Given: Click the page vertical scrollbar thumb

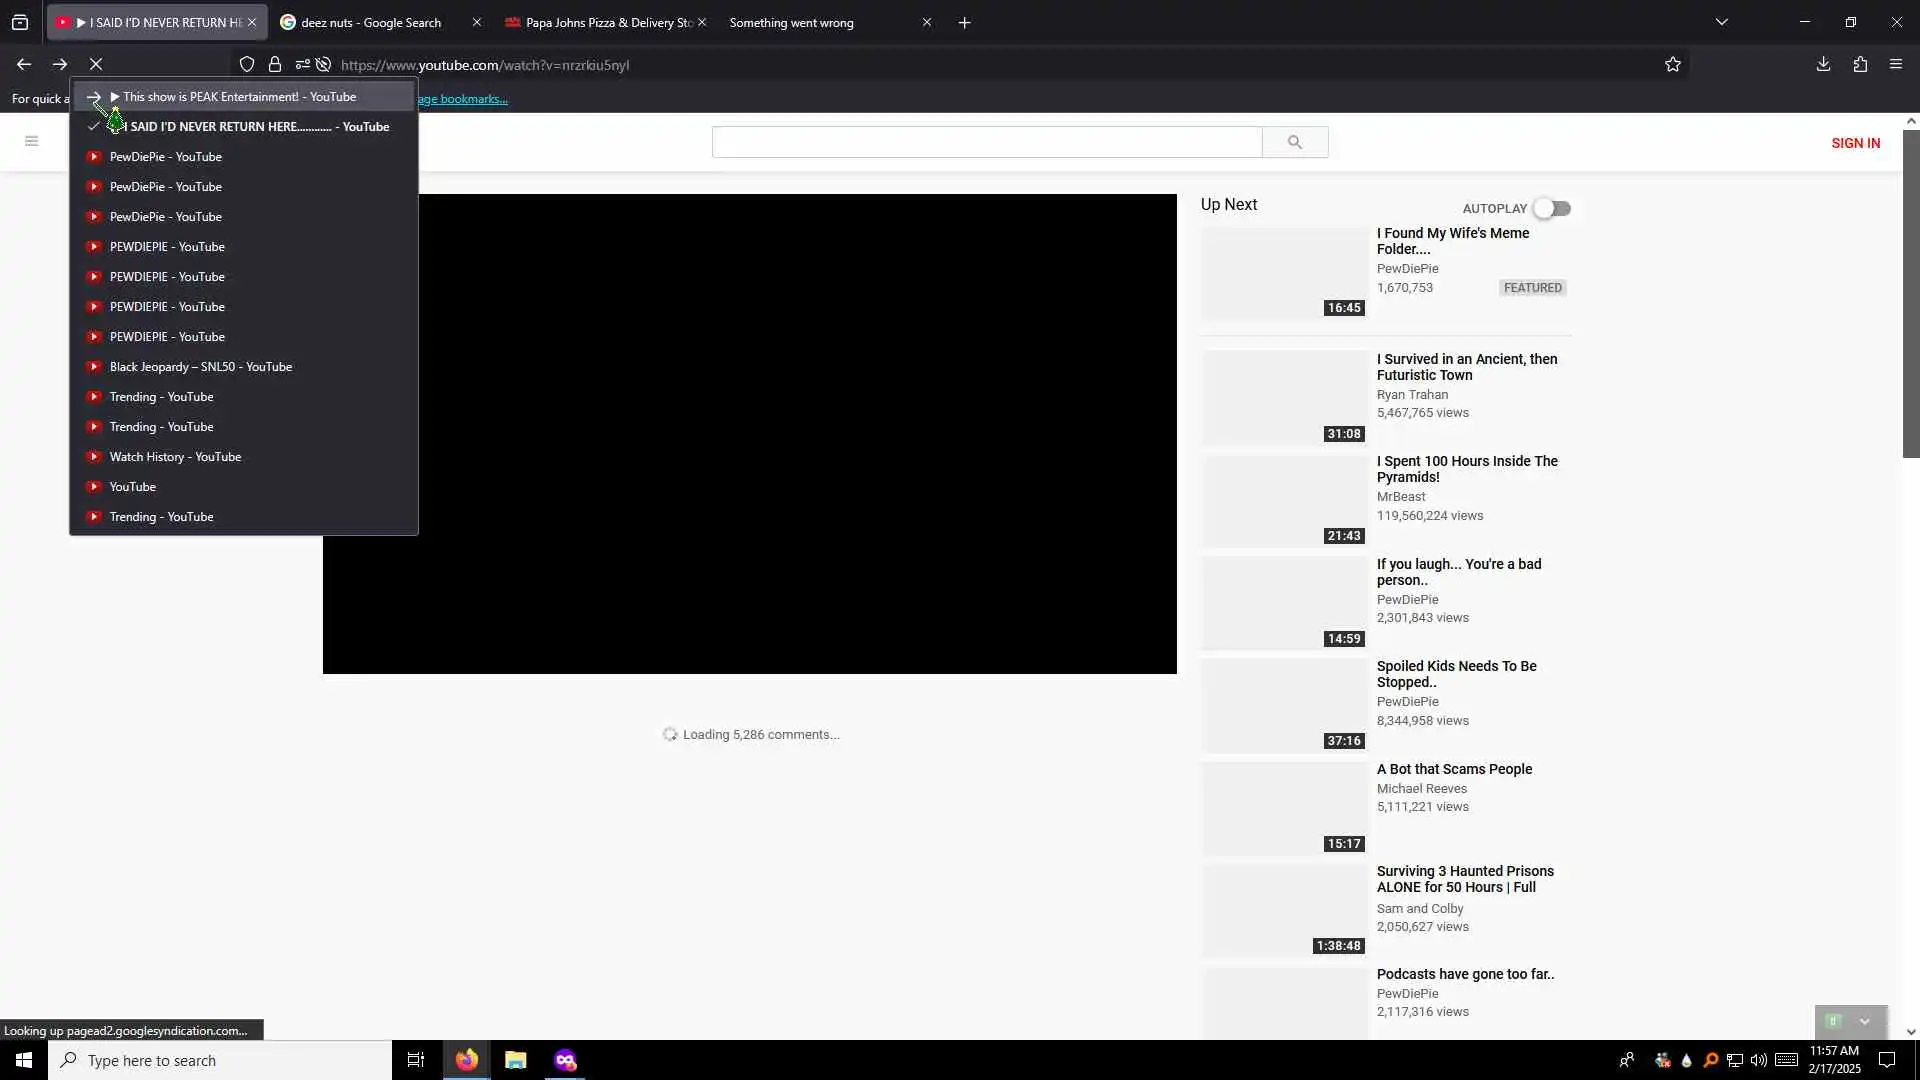Looking at the screenshot, I should 1910,295.
